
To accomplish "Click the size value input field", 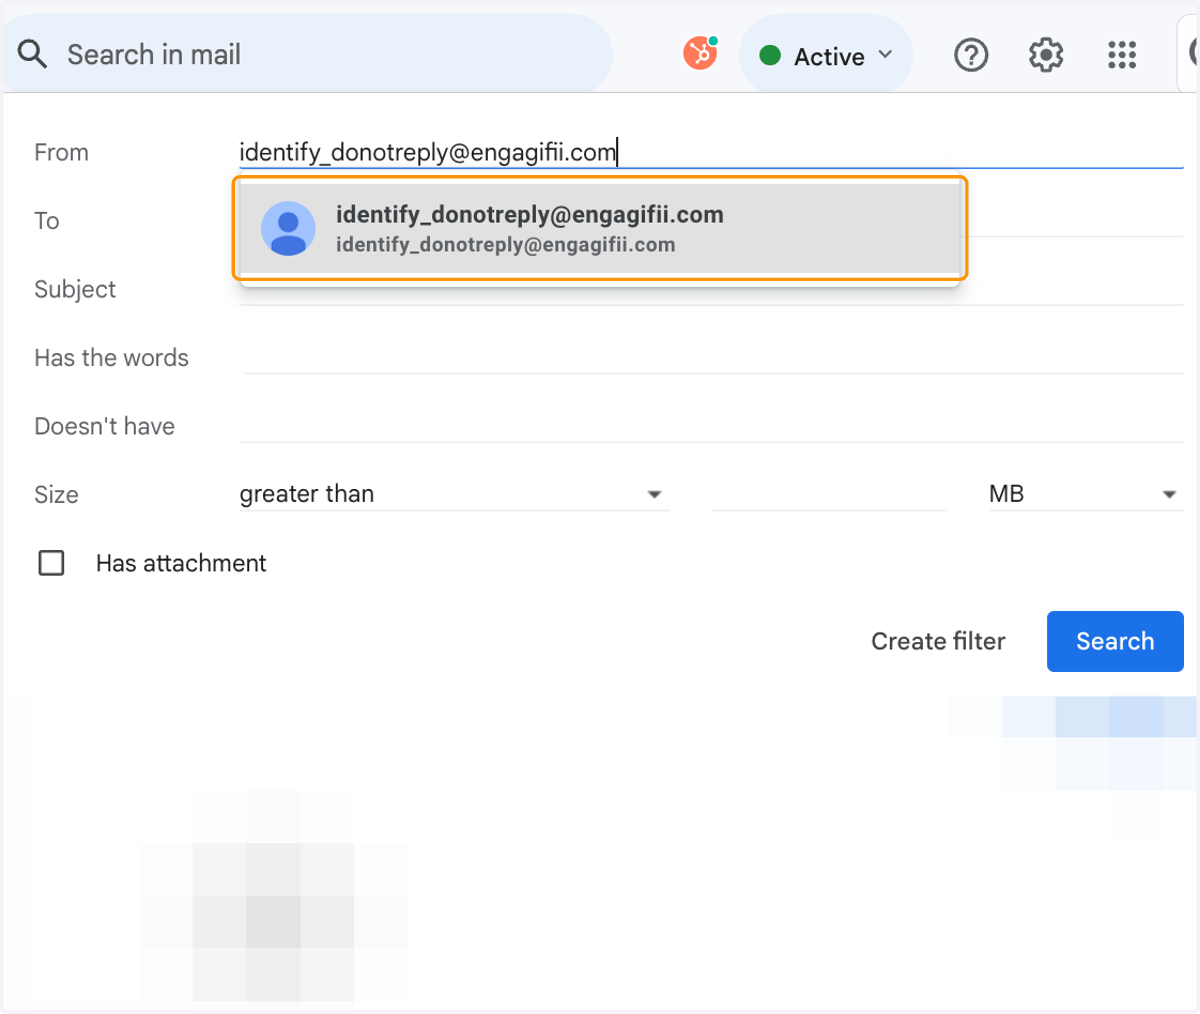I will point(829,494).
